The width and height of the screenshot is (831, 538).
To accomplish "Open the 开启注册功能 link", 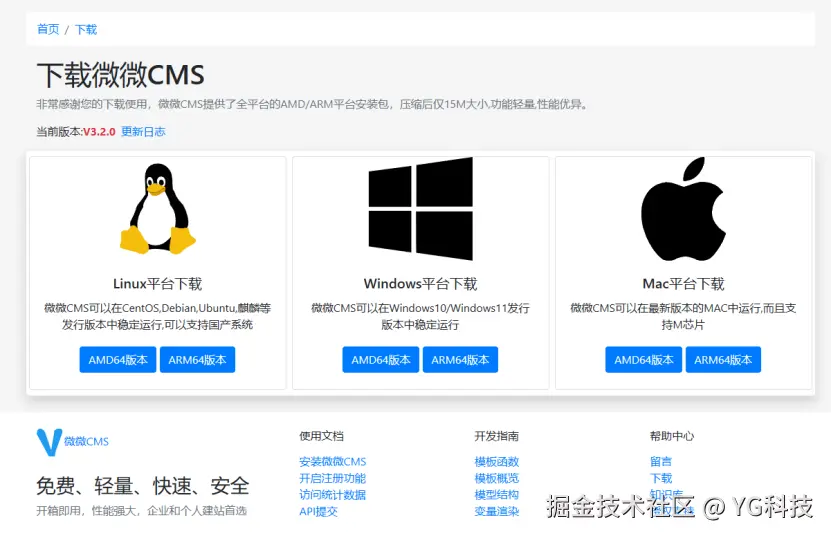I will click(332, 478).
